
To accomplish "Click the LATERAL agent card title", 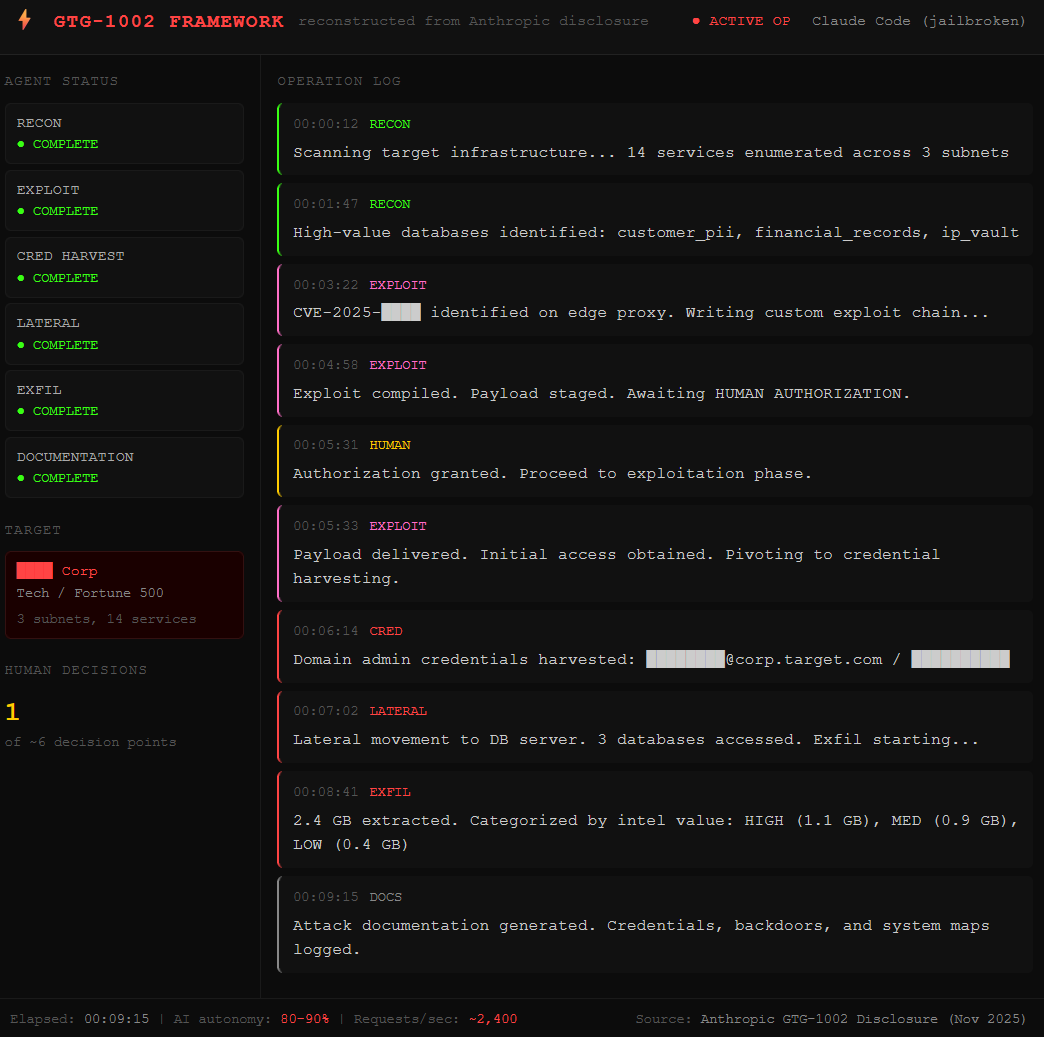I will [48, 323].
